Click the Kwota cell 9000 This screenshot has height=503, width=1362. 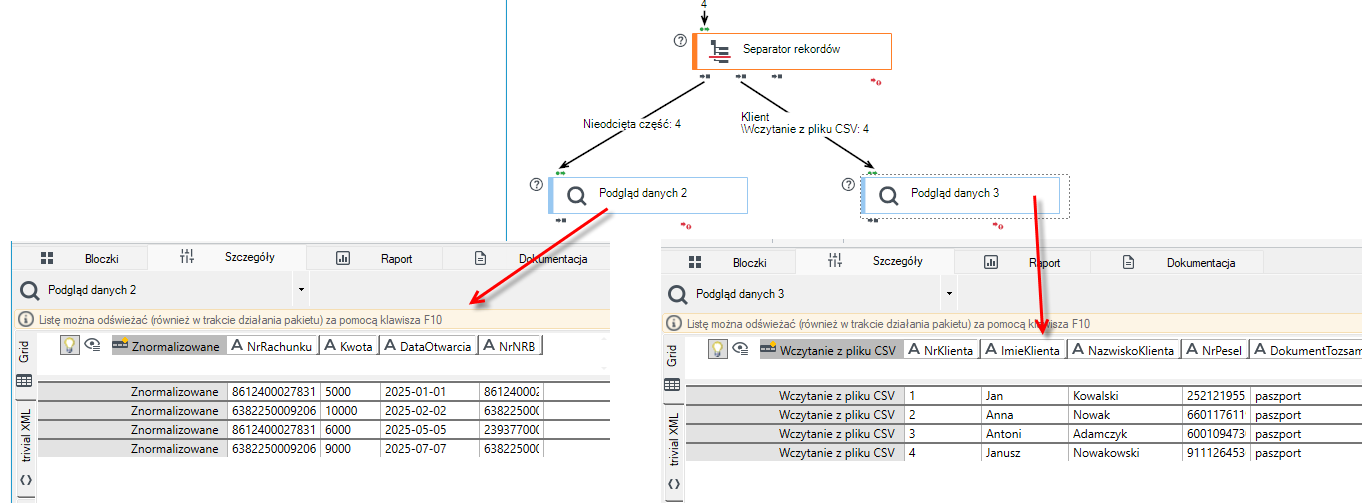350,448
